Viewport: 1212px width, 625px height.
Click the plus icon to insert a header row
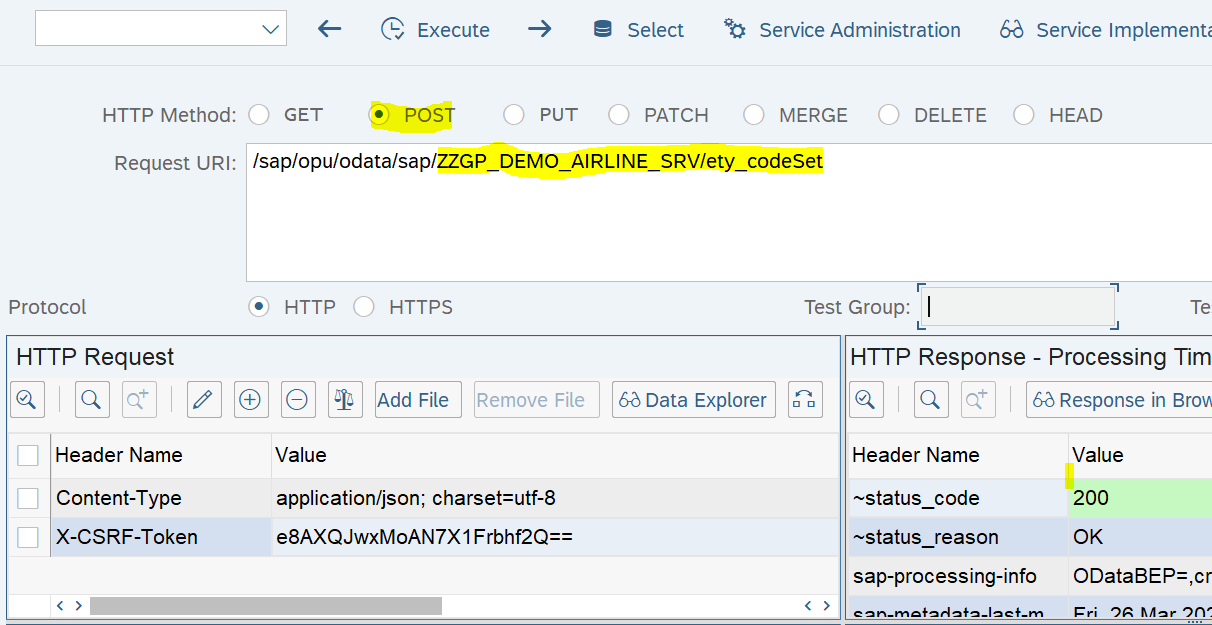(250, 399)
